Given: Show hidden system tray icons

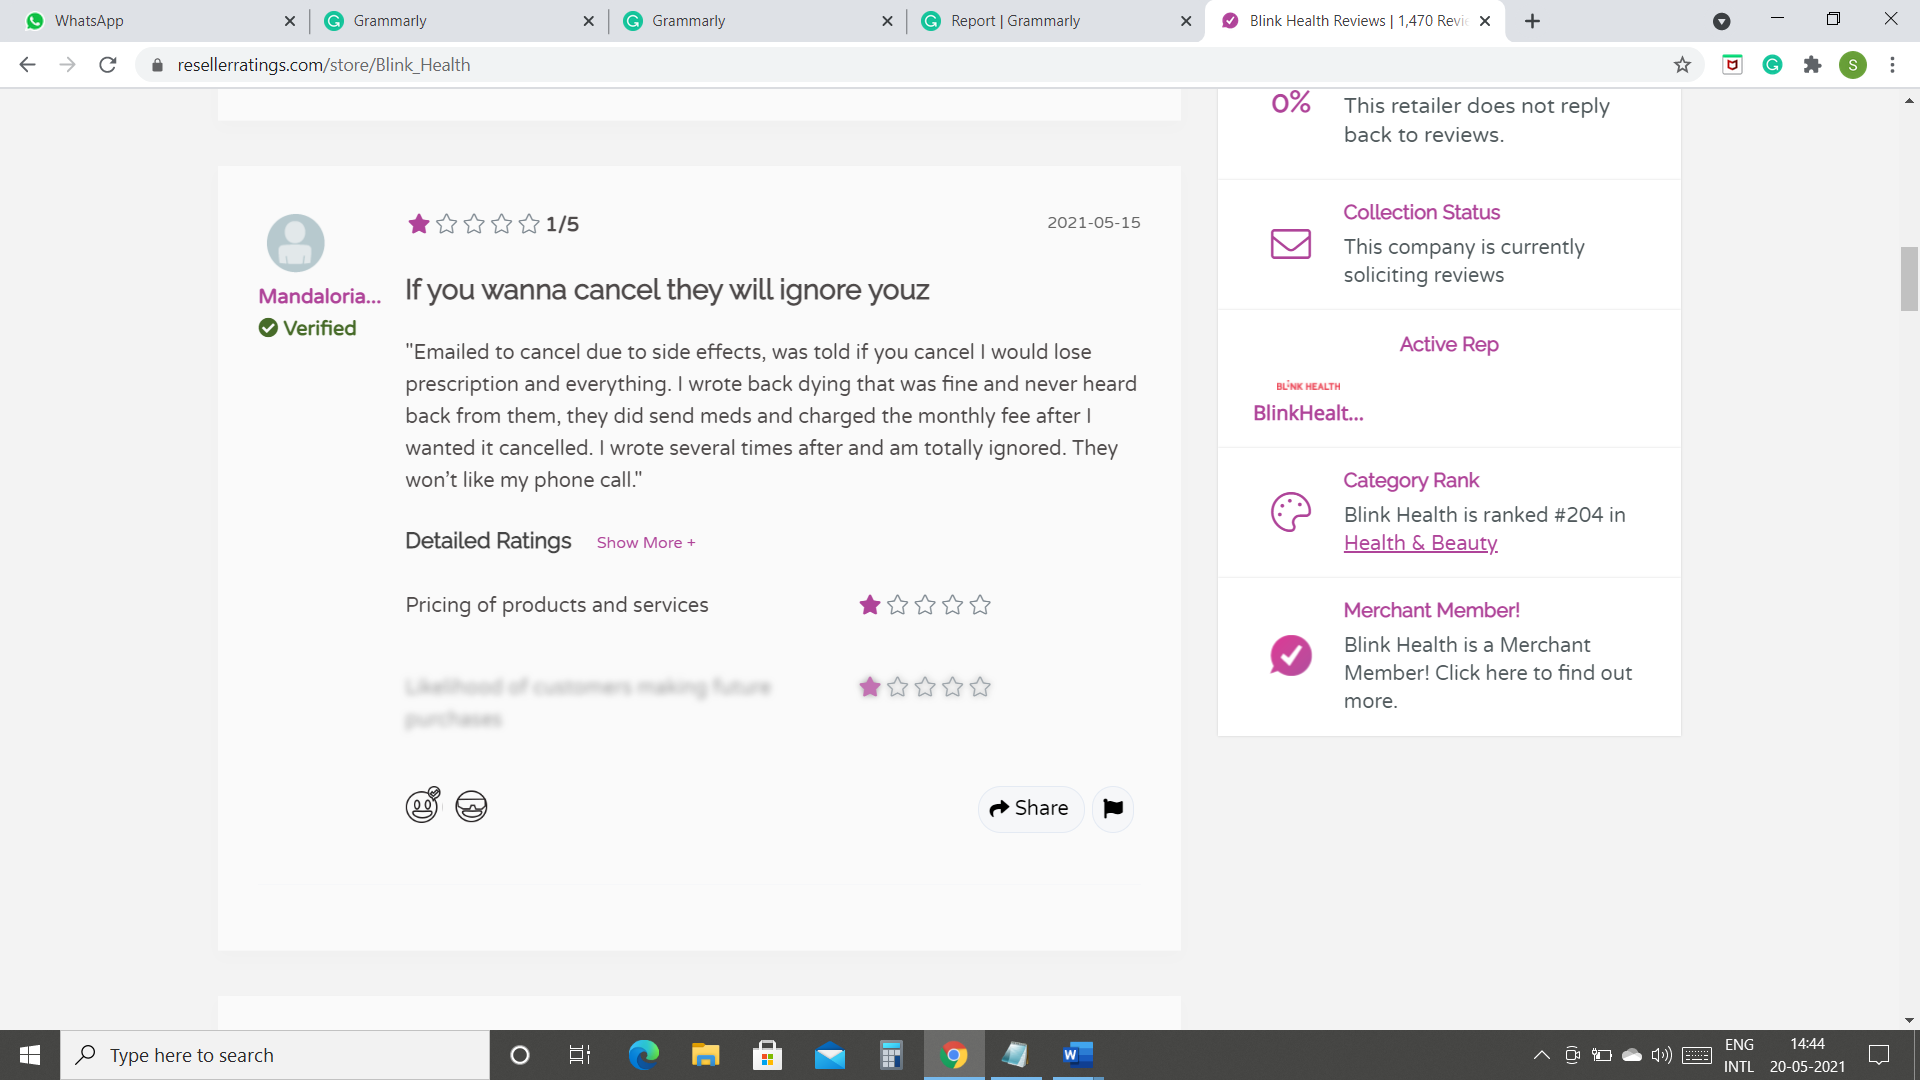Looking at the screenshot, I should (x=1541, y=1055).
